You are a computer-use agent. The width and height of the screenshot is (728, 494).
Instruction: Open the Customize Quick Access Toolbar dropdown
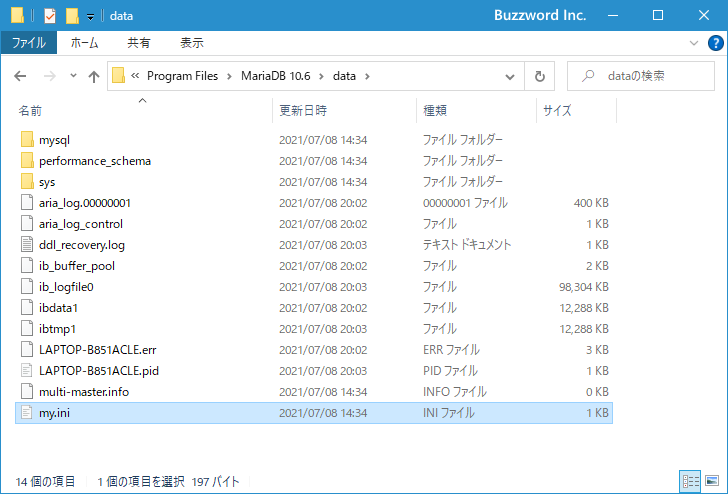91,17
